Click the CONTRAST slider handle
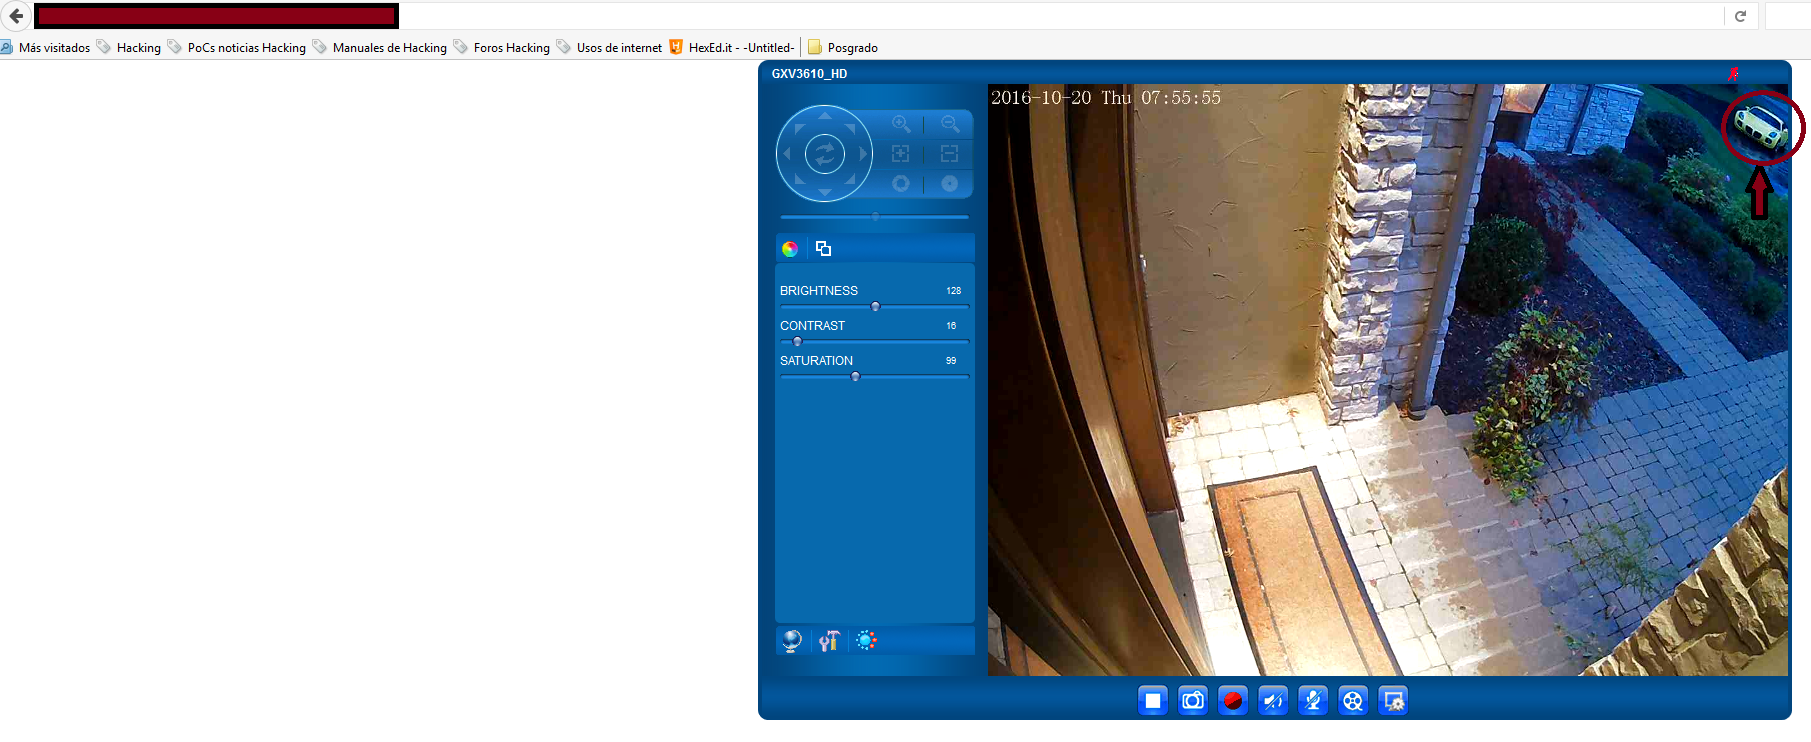The width and height of the screenshot is (1811, 742). coord(797,342)
